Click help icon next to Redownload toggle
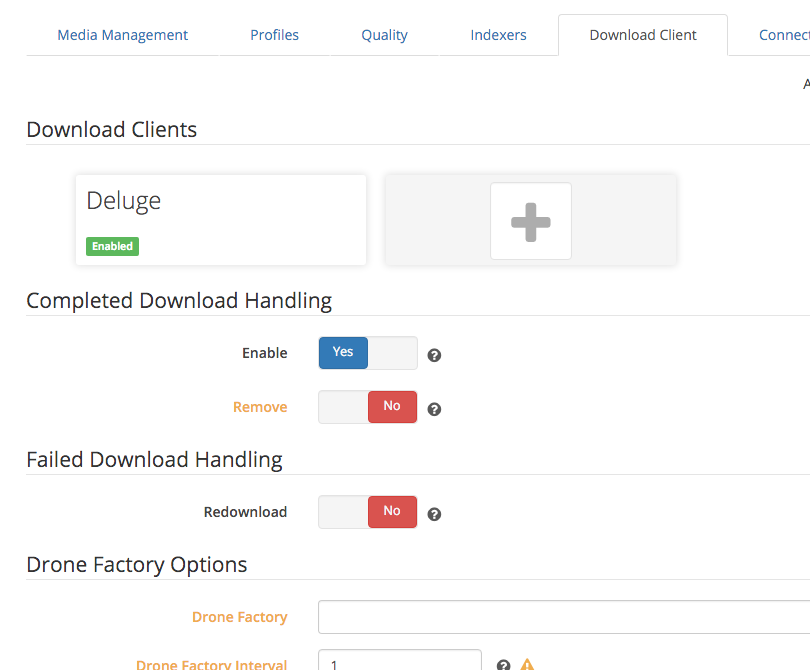 [x=434, y=514]
